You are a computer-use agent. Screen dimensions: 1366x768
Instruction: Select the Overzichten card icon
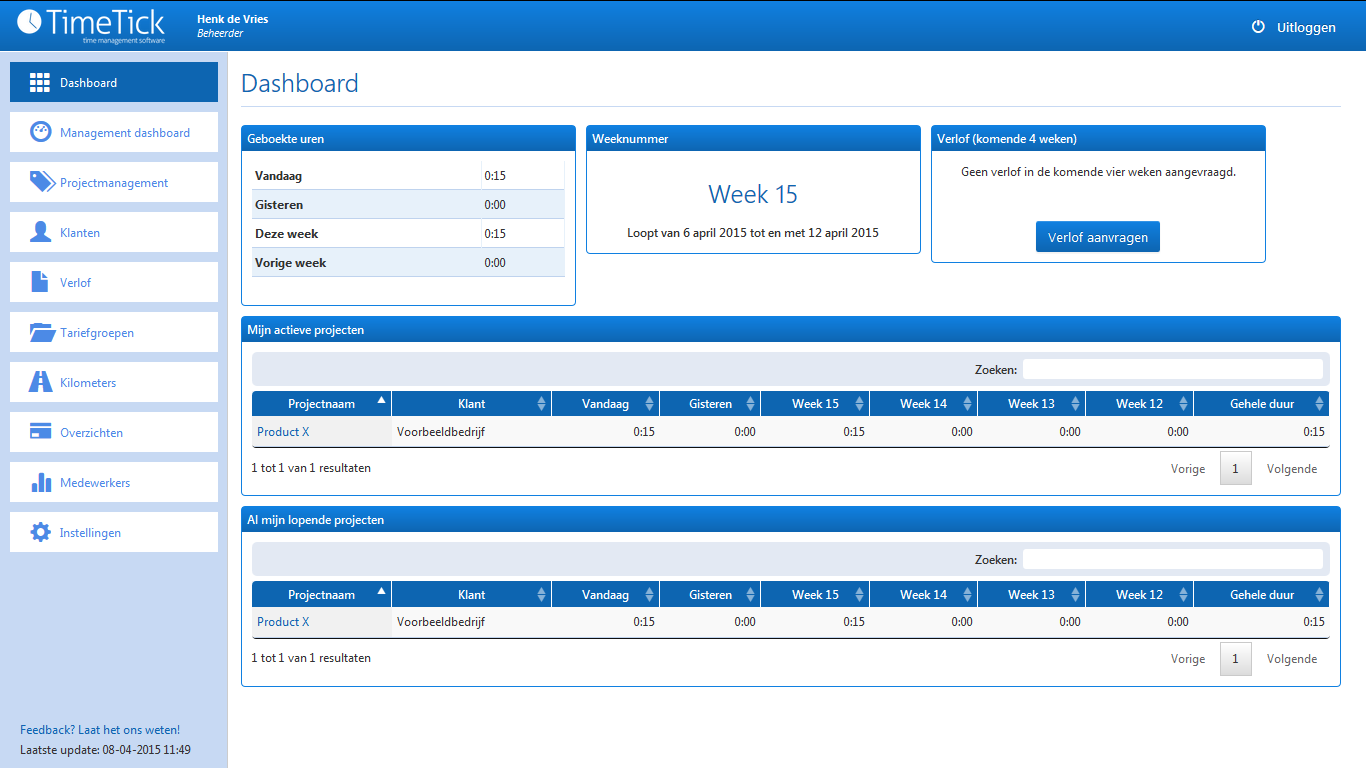point(40,433)
